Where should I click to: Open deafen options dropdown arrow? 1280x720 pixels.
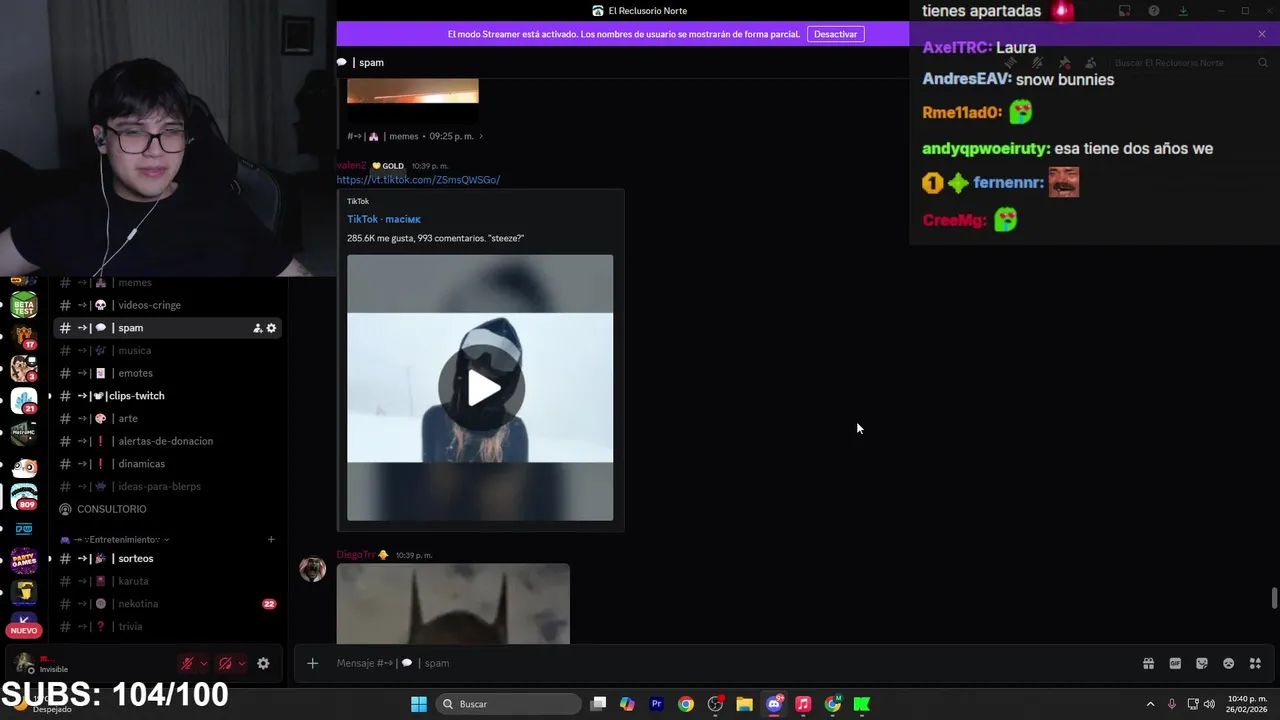[x=242, y=663]
